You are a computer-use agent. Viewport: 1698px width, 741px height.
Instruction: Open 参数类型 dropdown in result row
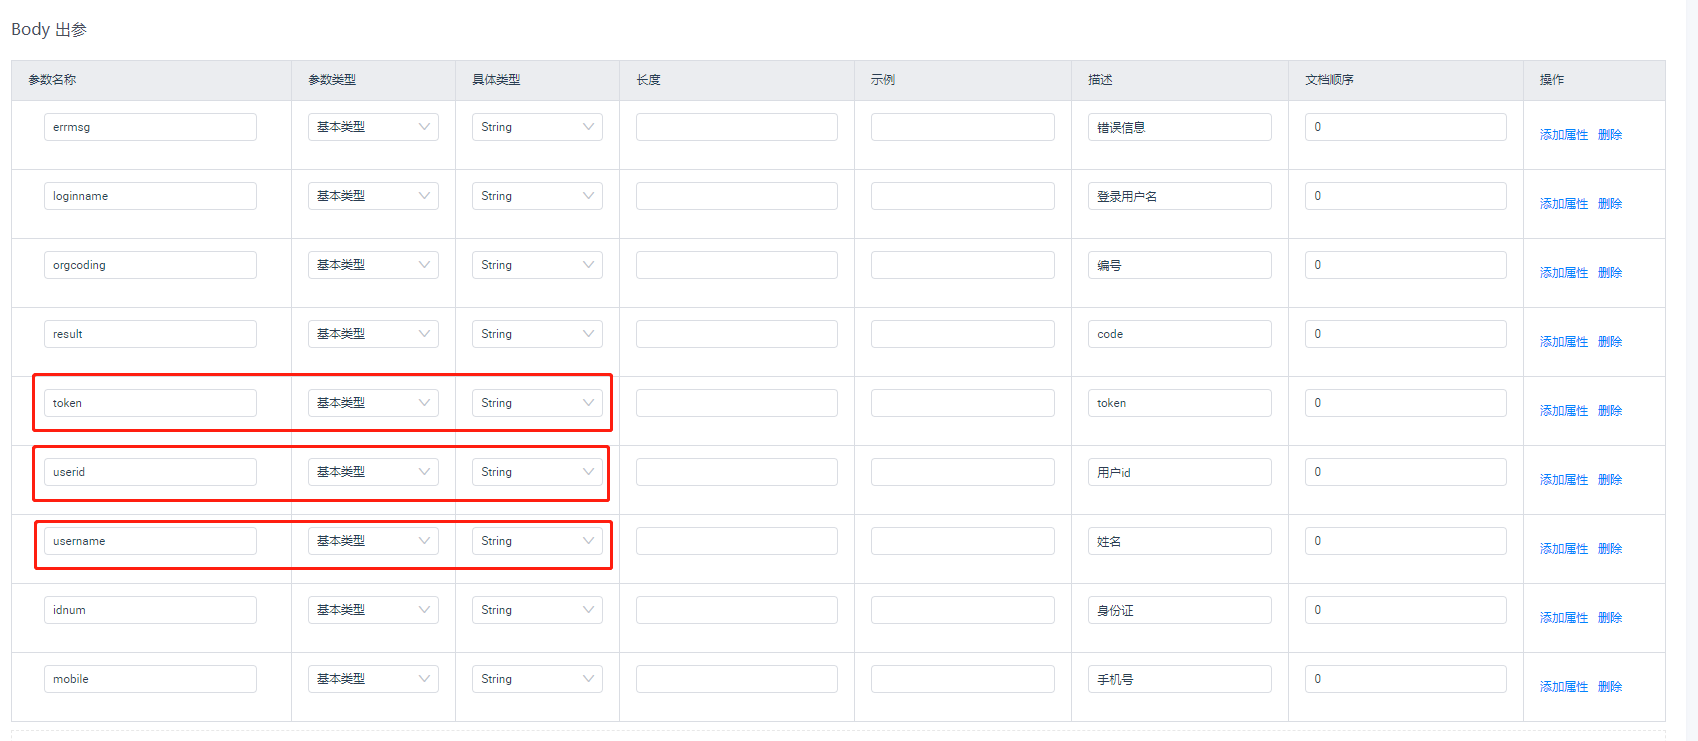[x=373, y=334]
